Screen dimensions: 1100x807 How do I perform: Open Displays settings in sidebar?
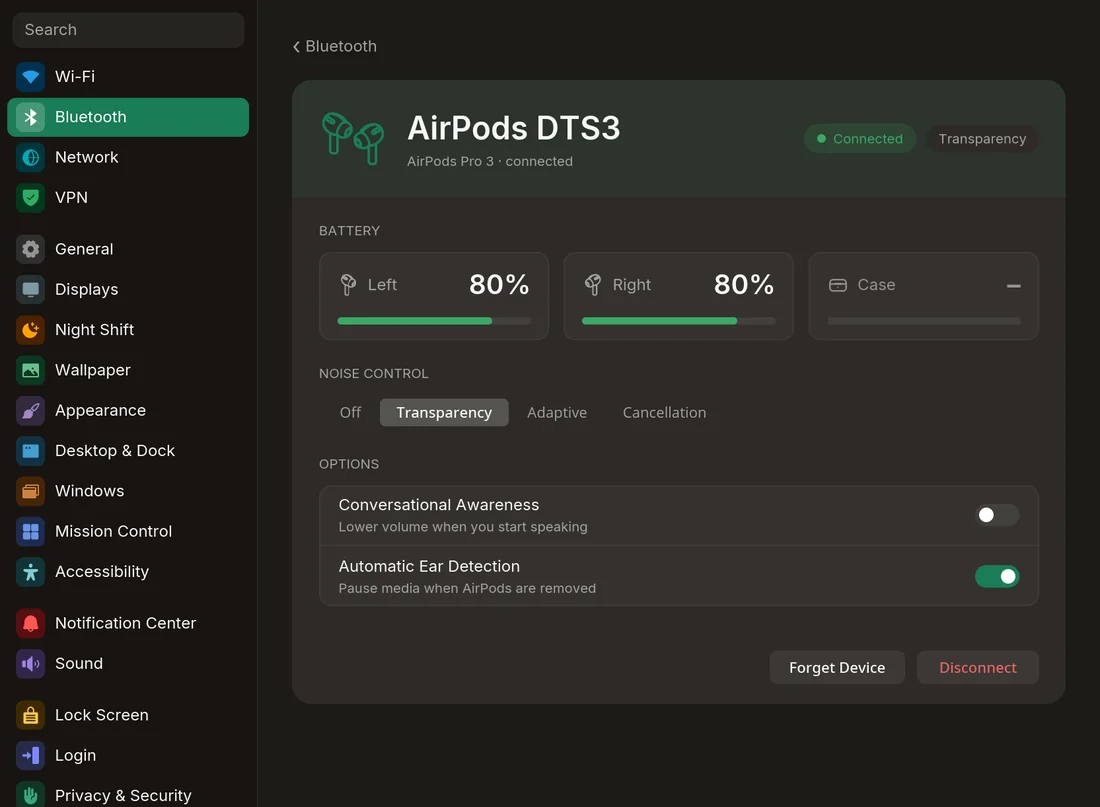[x=128, y=289]
